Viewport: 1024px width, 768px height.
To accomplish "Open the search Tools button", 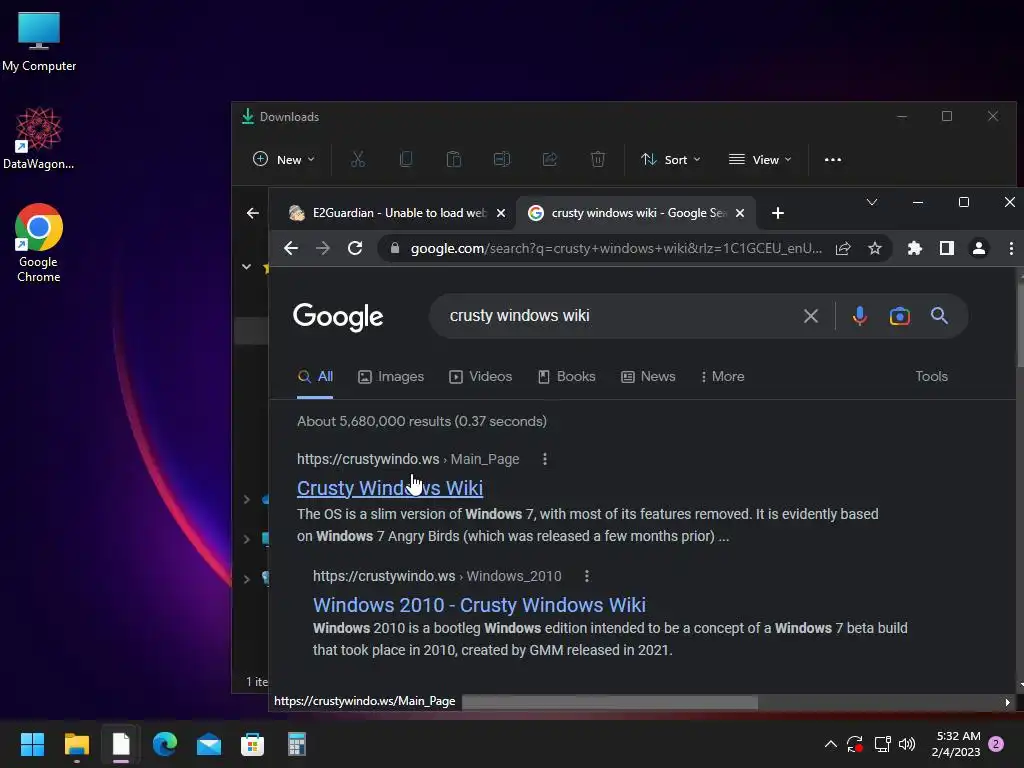I will pyautogui.click(x=931, y=376).
